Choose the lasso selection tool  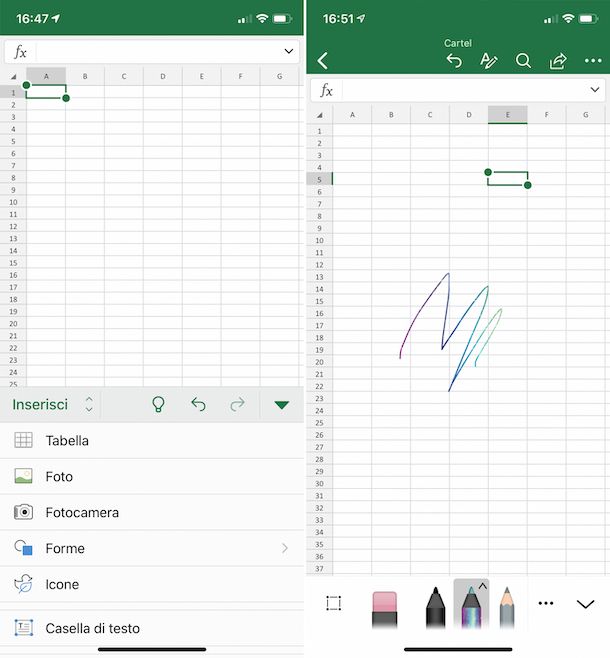point(334,603)
